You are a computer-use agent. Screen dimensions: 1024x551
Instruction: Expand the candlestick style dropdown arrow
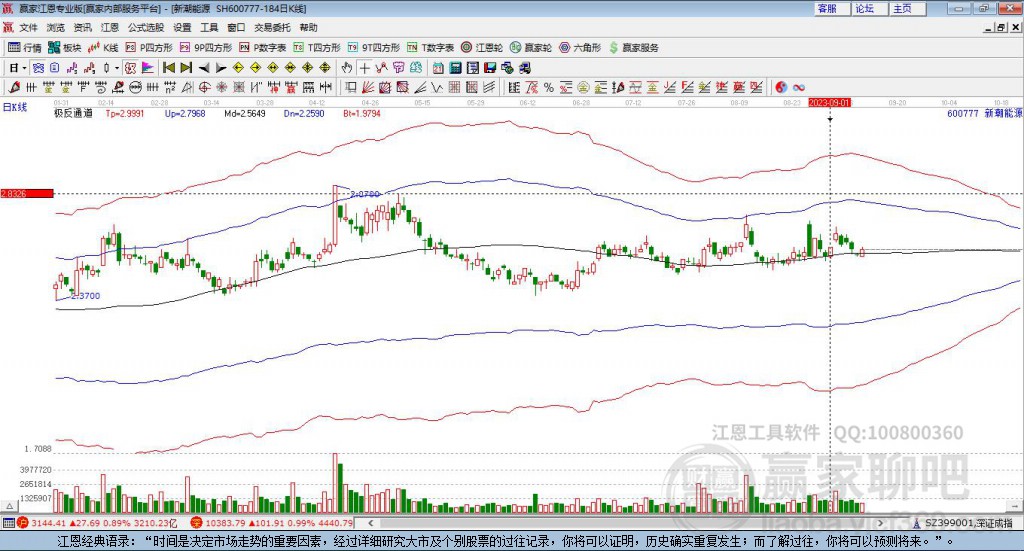click(x=117, y=68)
